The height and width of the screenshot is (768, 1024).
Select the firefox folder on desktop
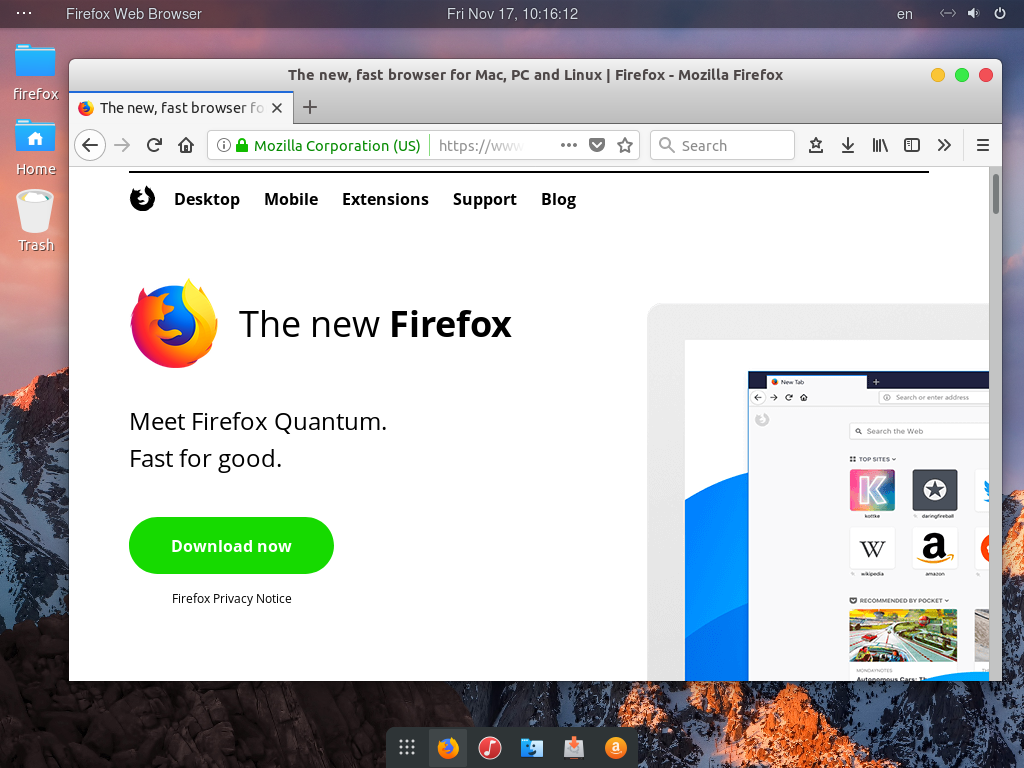(35, 72)
